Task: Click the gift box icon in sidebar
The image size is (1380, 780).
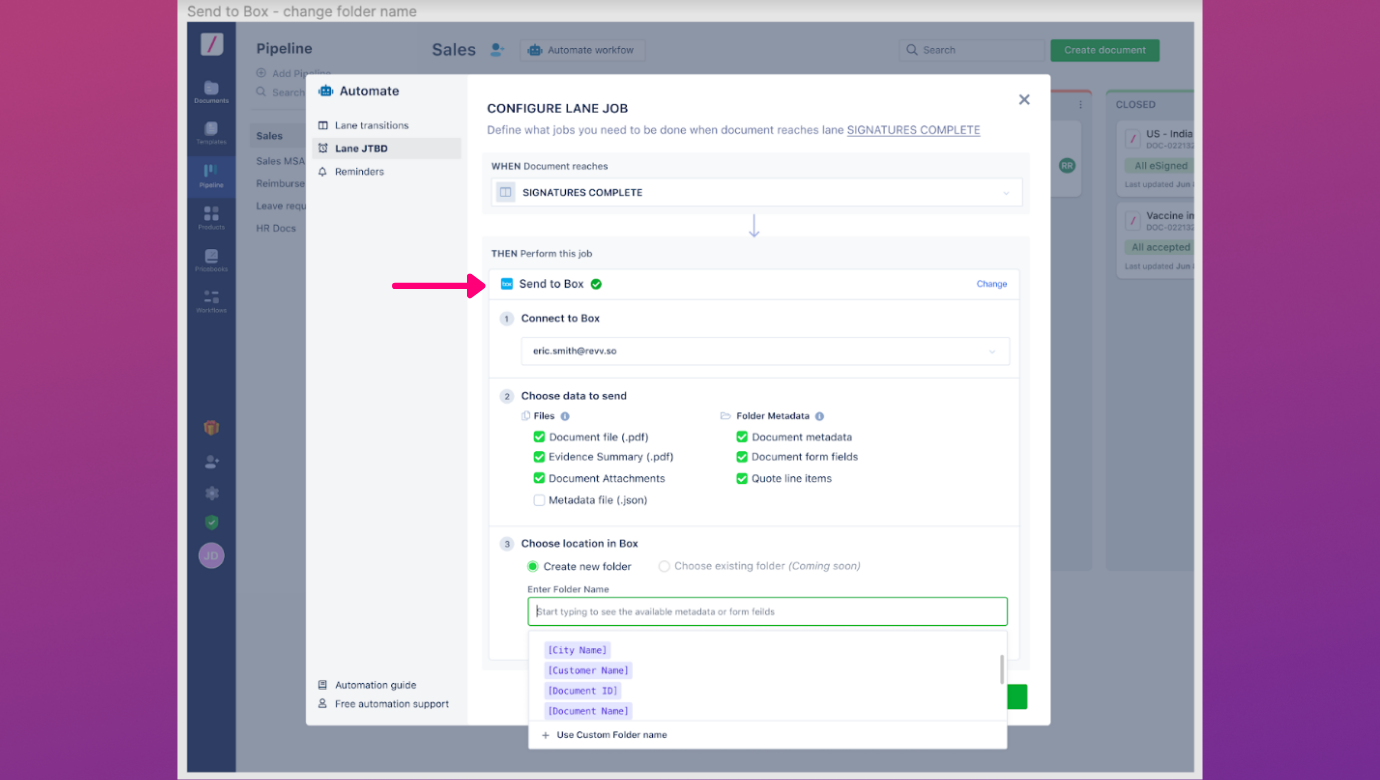Action: (x=211, y=428)
